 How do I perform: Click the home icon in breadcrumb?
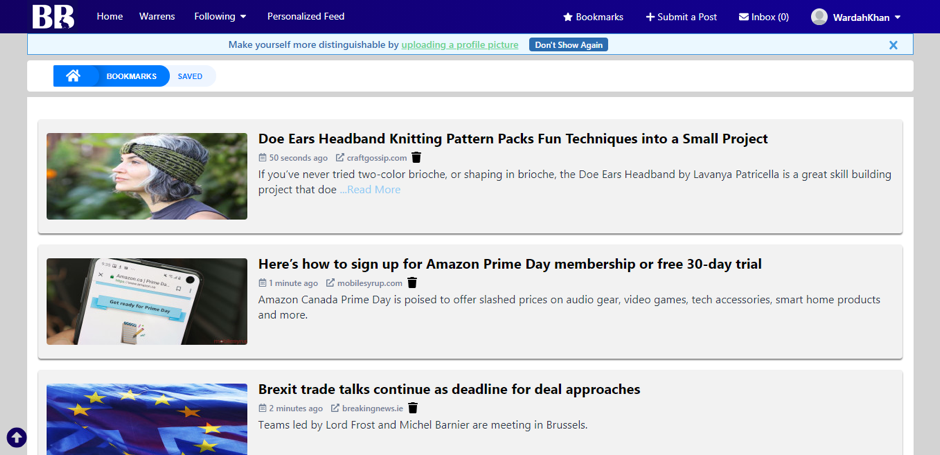point(73,76)
